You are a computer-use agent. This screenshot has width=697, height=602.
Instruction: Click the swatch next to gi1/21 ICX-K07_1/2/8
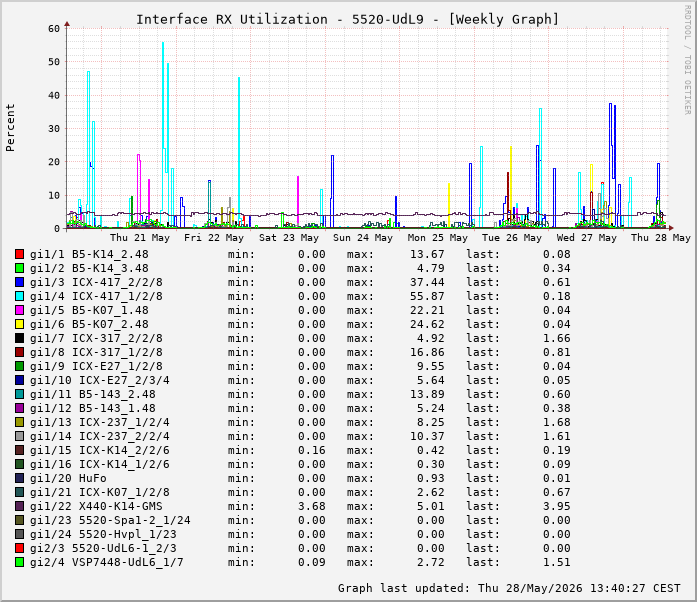19,492
